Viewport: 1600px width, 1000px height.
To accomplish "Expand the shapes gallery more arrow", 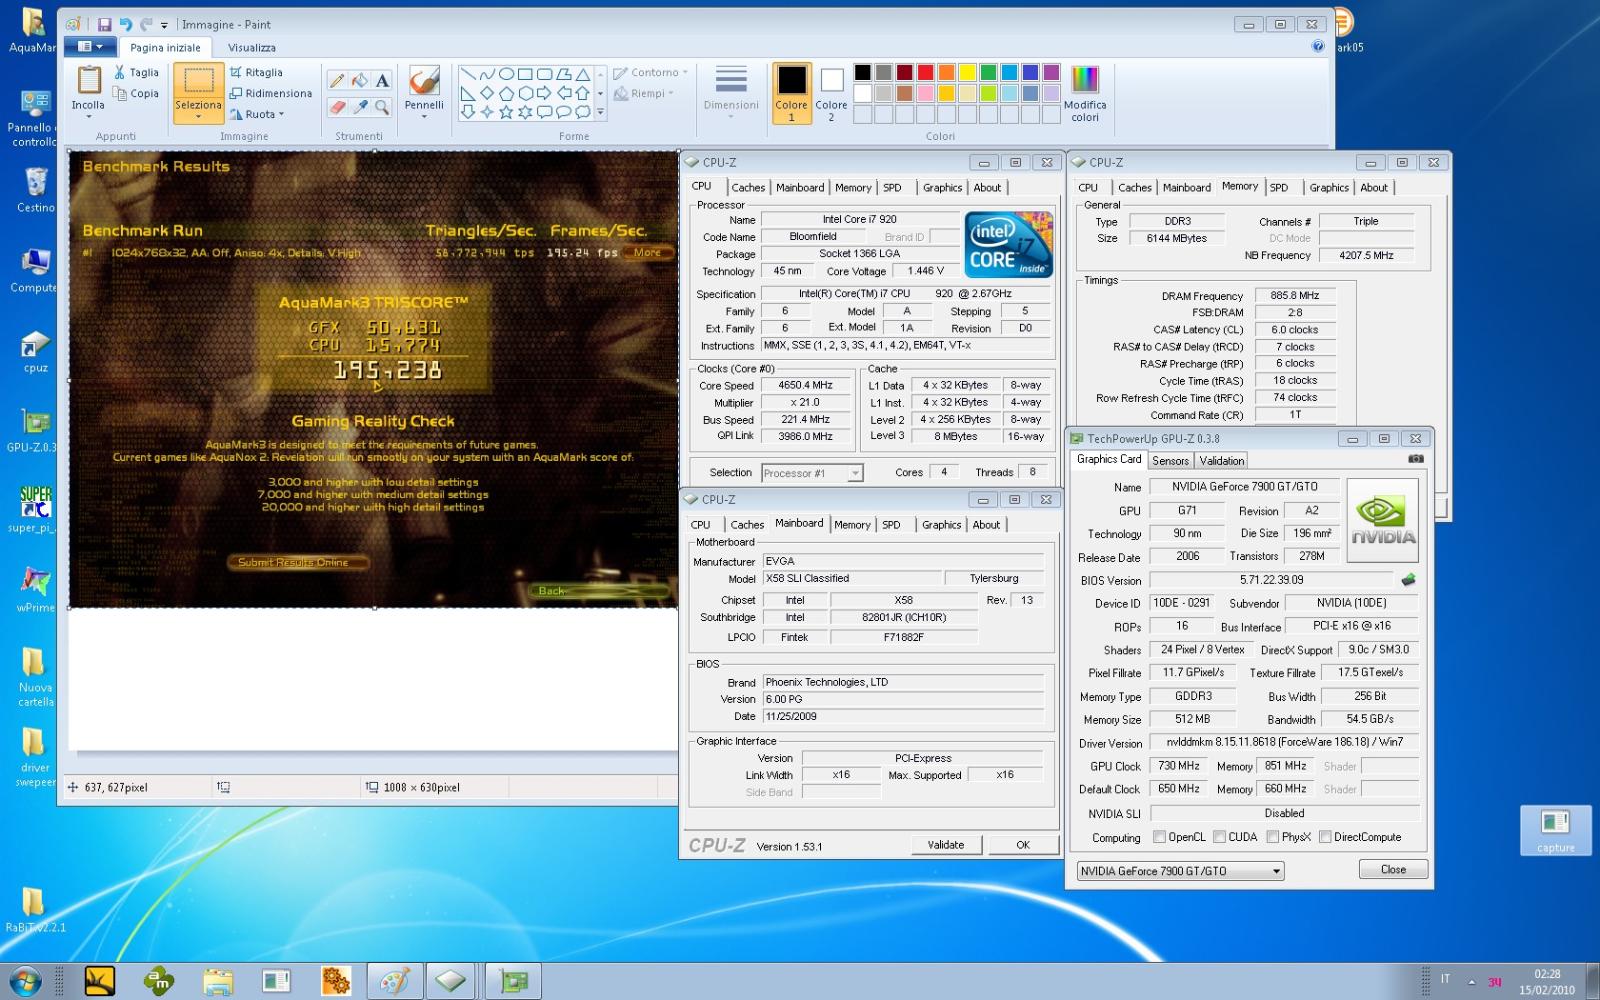I will point(600,112).
